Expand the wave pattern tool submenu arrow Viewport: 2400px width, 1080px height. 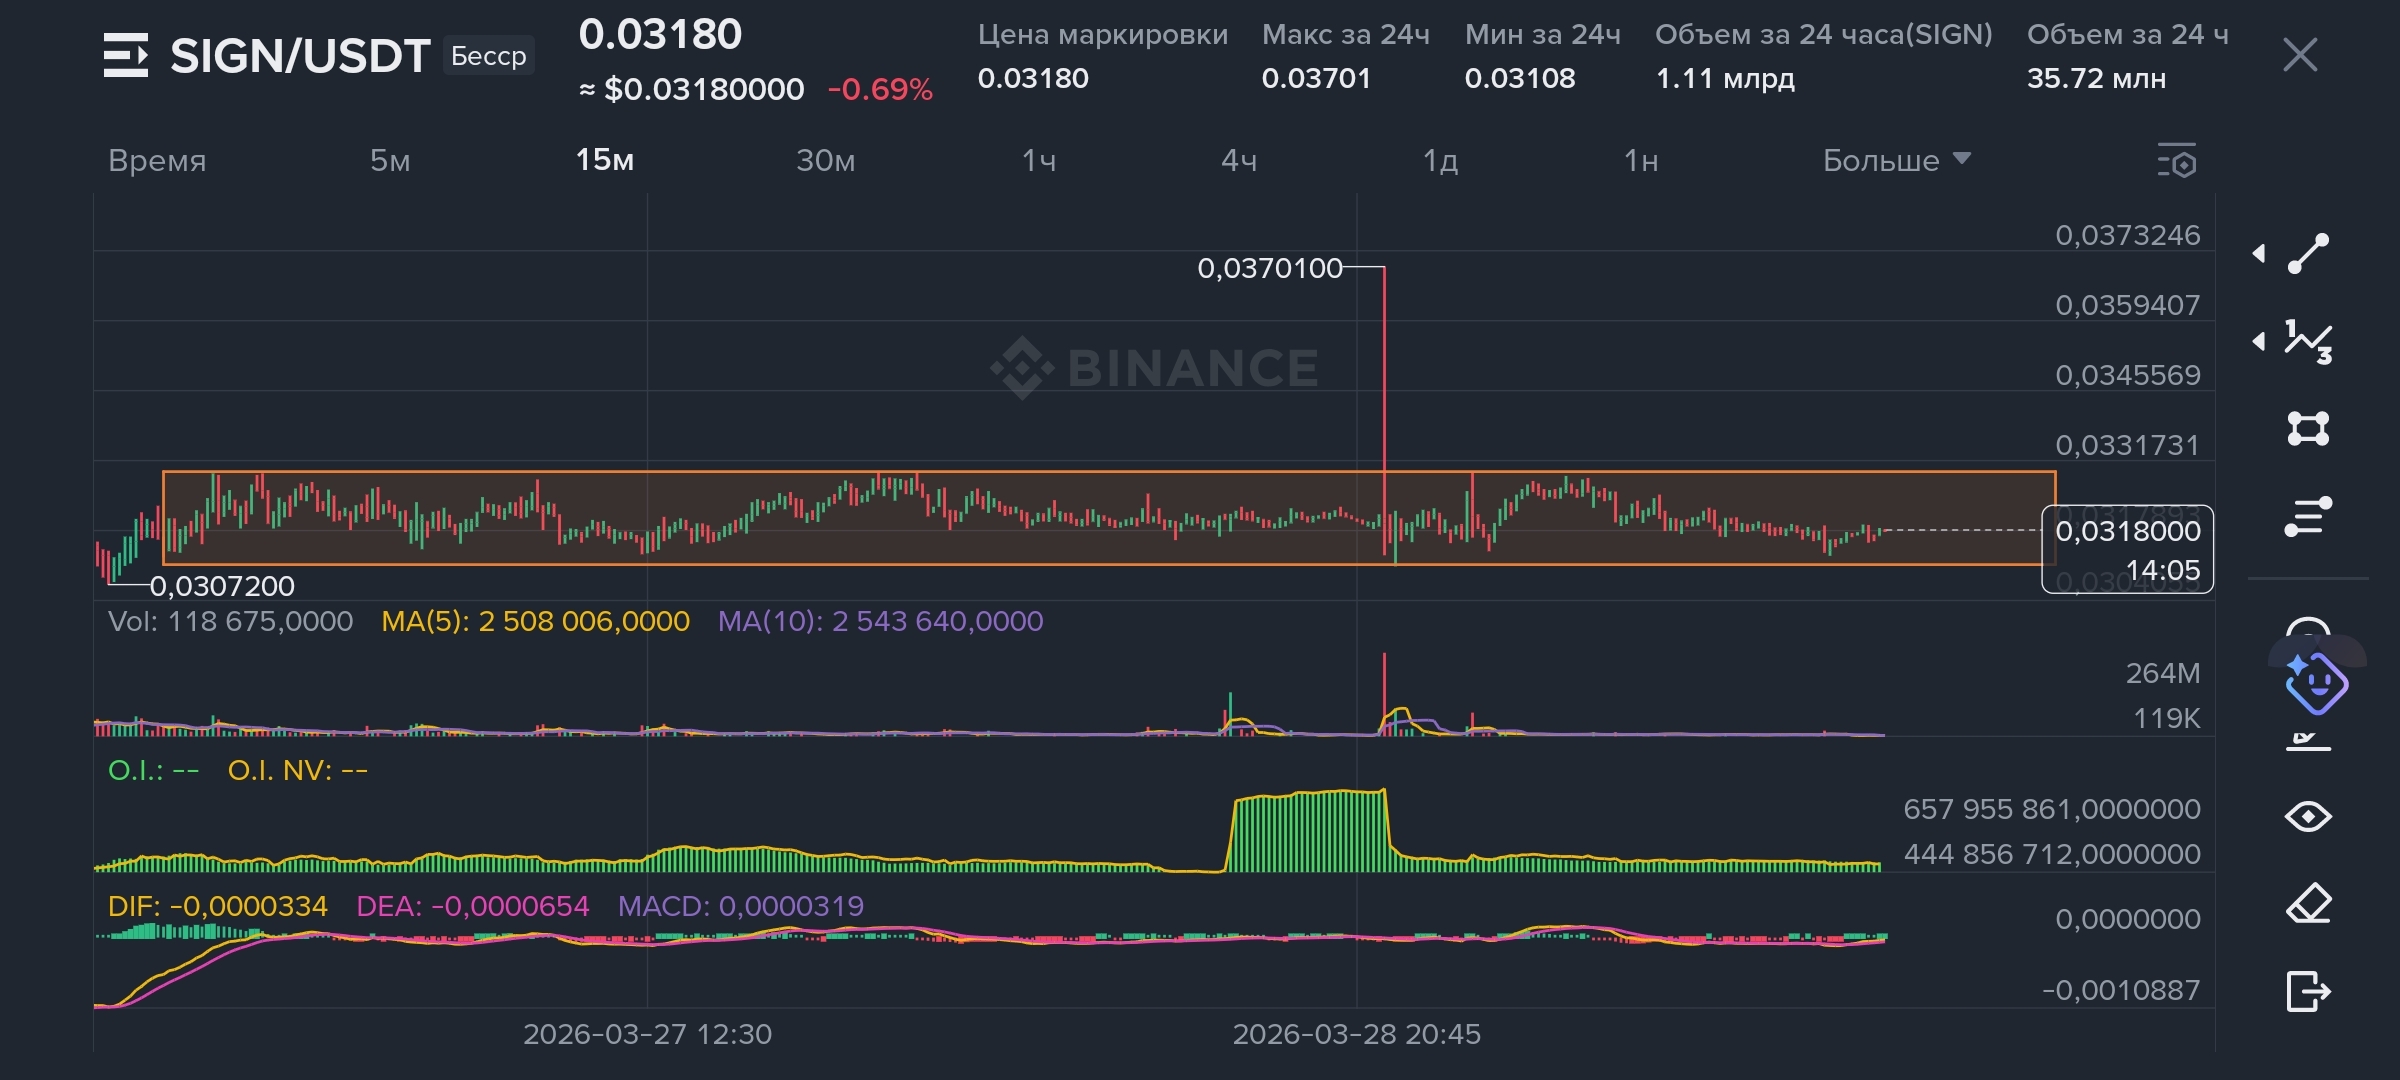point(2259,342)
